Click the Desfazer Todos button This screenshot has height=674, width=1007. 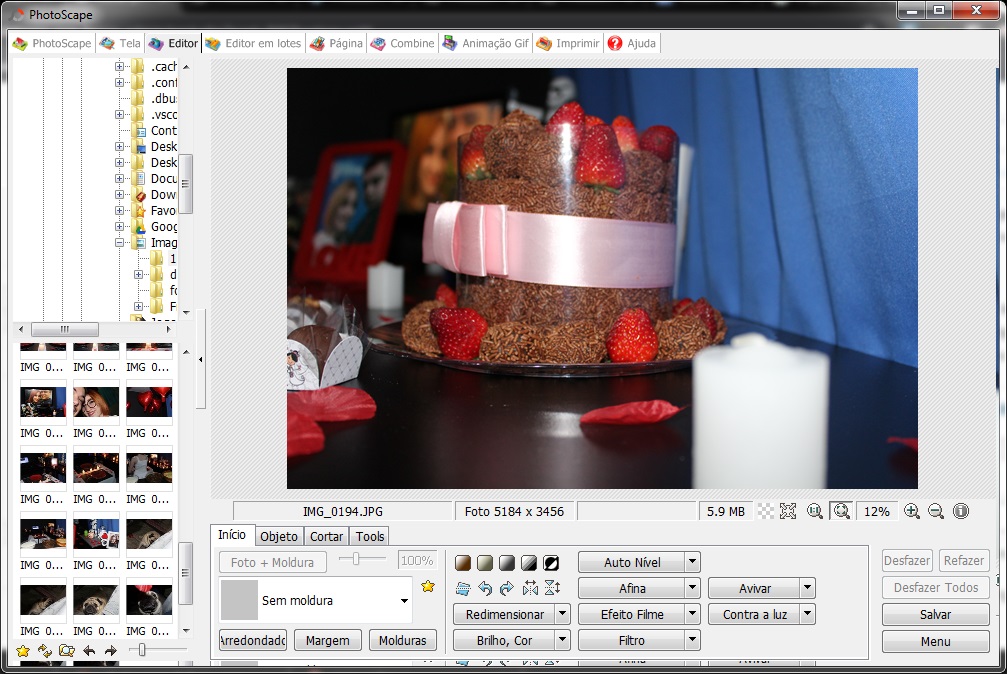coord(934,587)
